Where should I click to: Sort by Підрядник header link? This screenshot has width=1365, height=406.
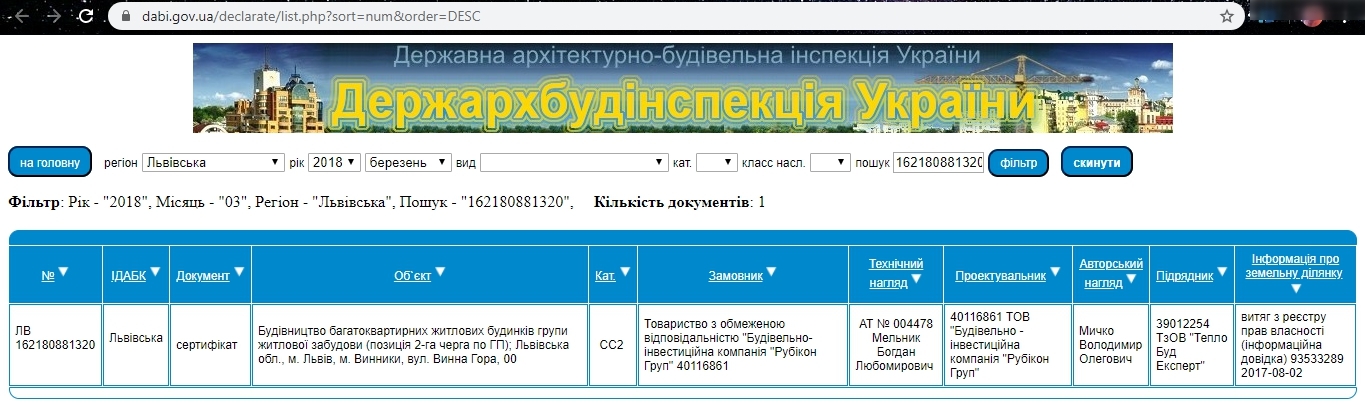[1184, 275]
